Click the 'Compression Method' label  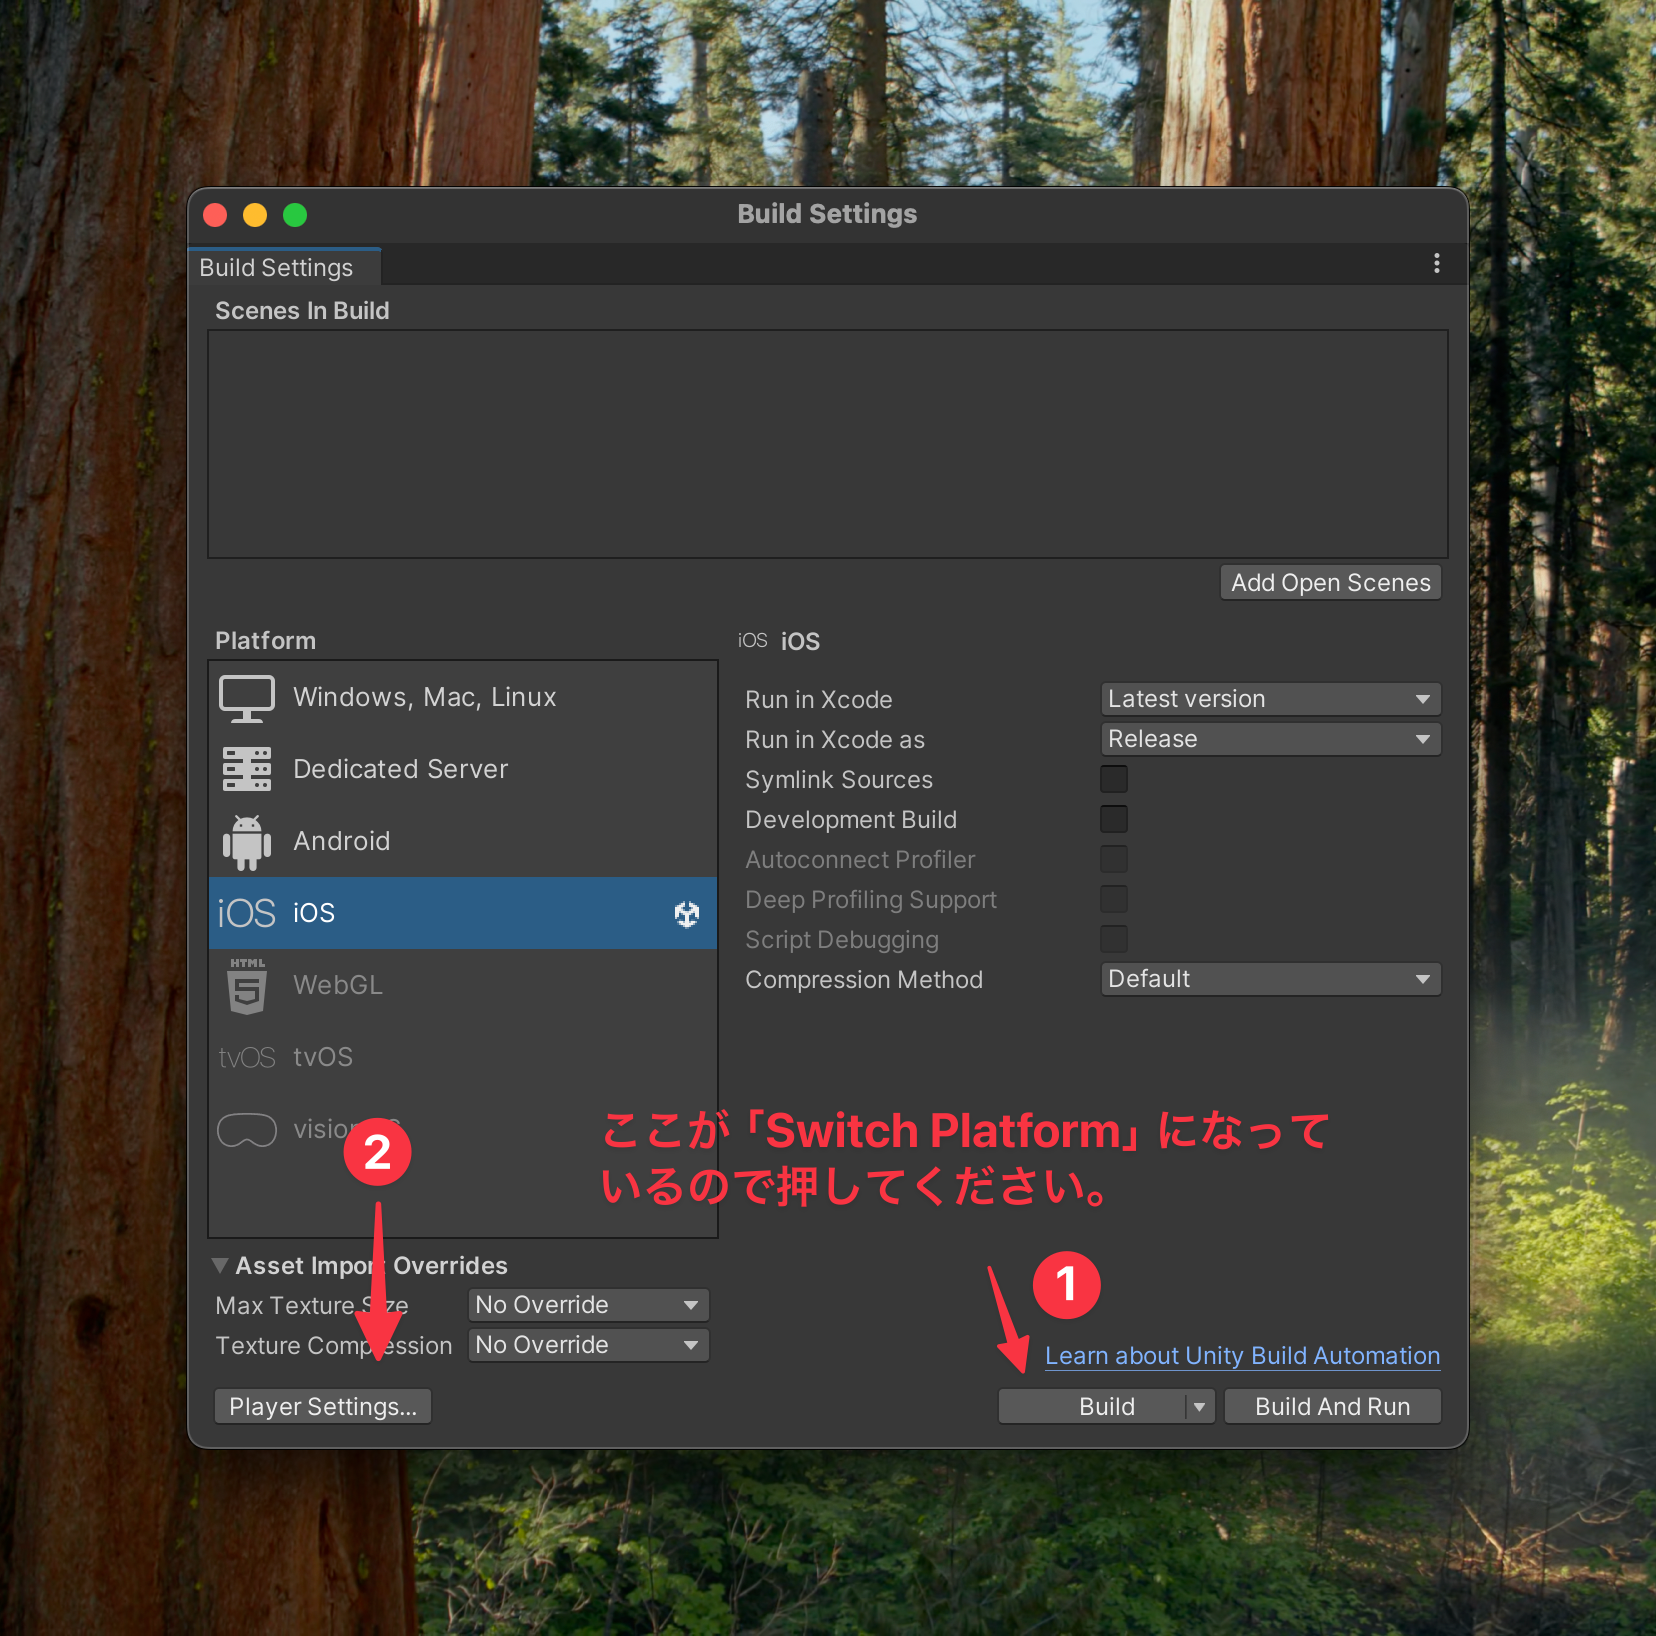point(864,980)
